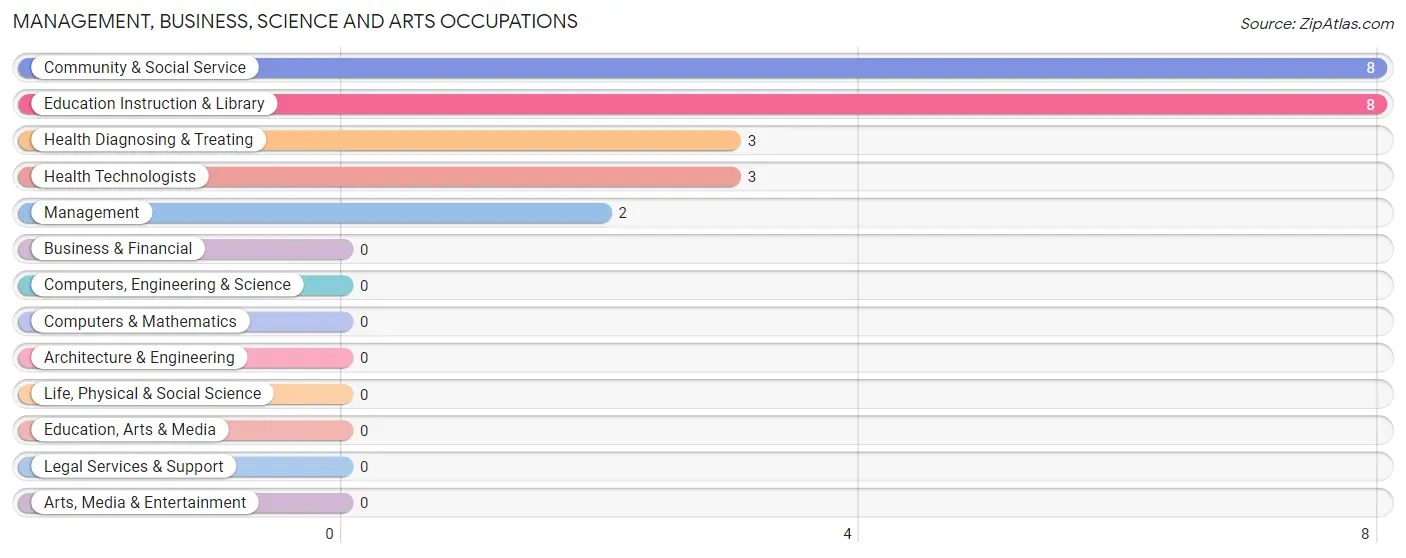Click the Arts, Media & Entertainment label
Viewport: 1406px width, 558px height.
point(145,503)
